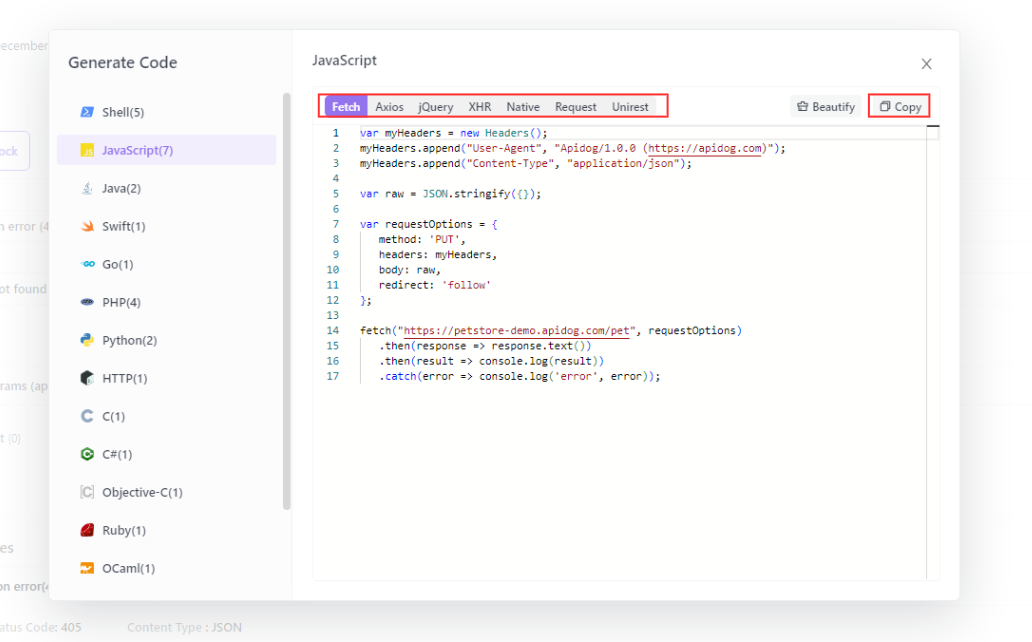This screenshot has height=642, width=1032.
Task: Switch to the XHR tab
Action: pos(479,107)
